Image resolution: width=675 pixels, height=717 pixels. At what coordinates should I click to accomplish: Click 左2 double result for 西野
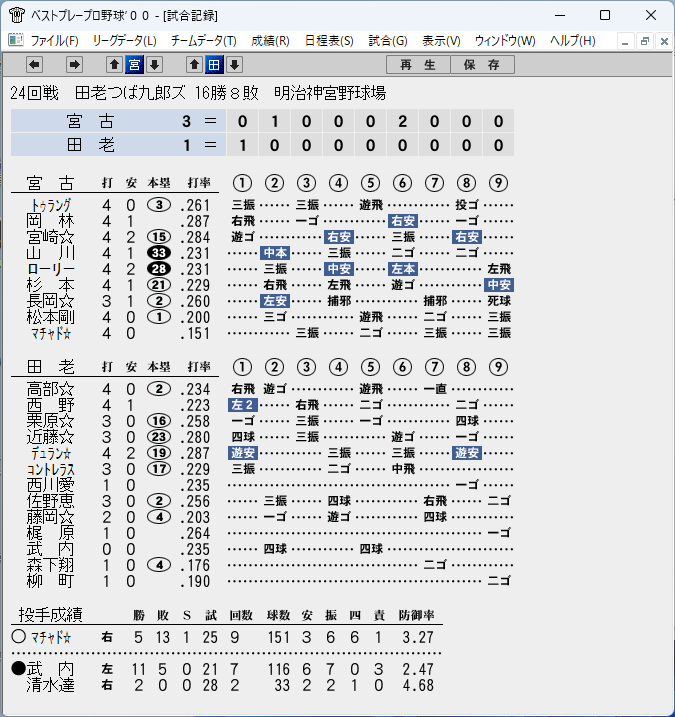tap(243, 405)
